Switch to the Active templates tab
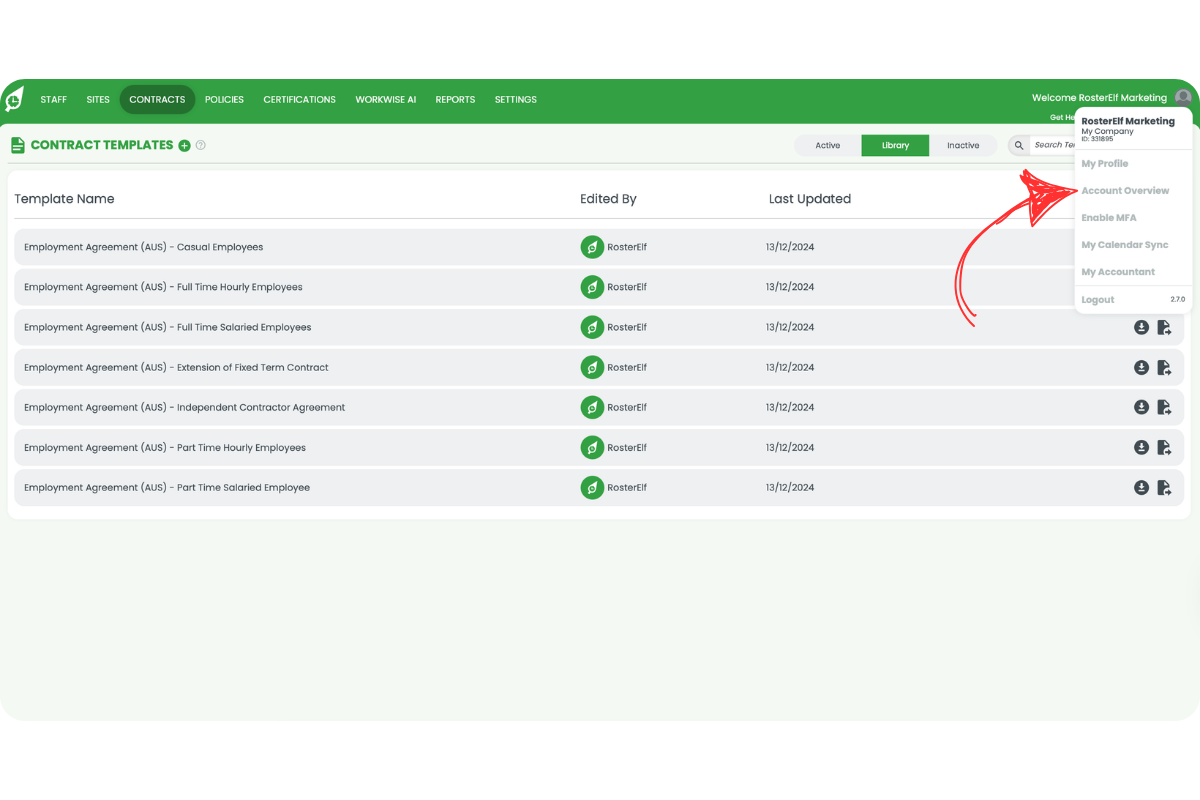 click(x=828, y=146)
